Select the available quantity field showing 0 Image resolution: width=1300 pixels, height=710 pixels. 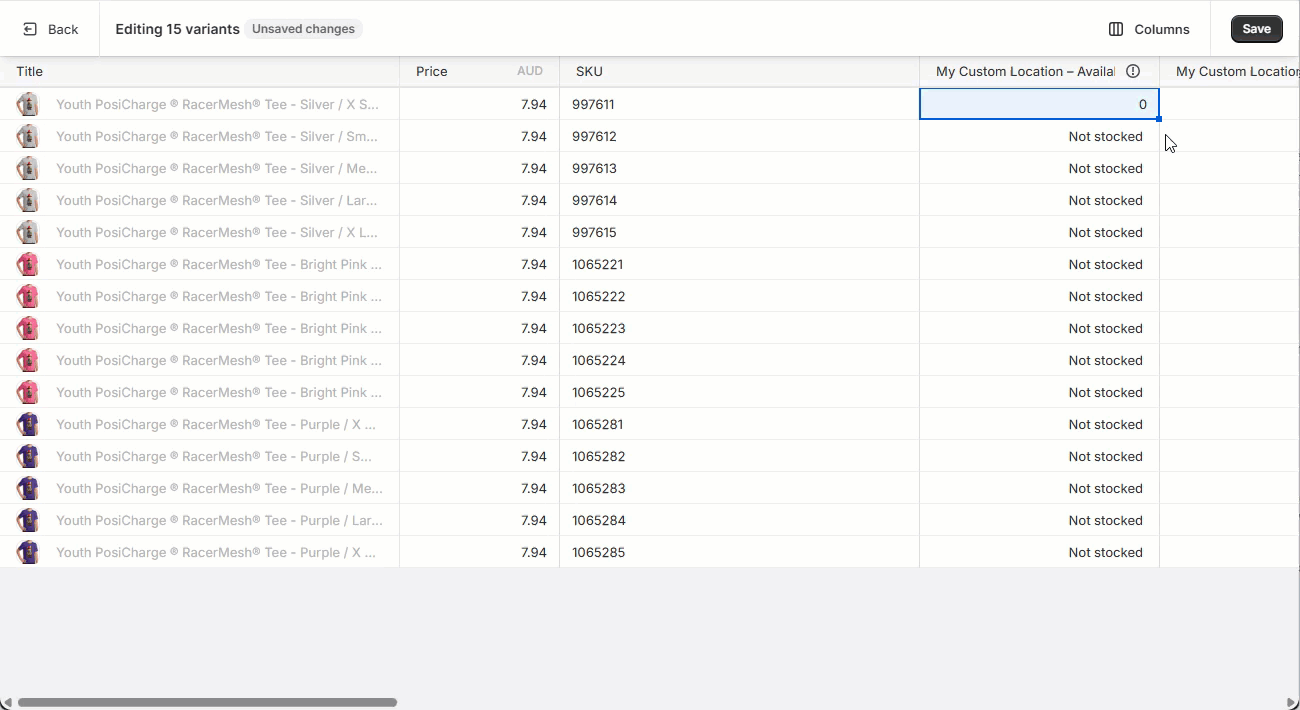point(1040,104)
